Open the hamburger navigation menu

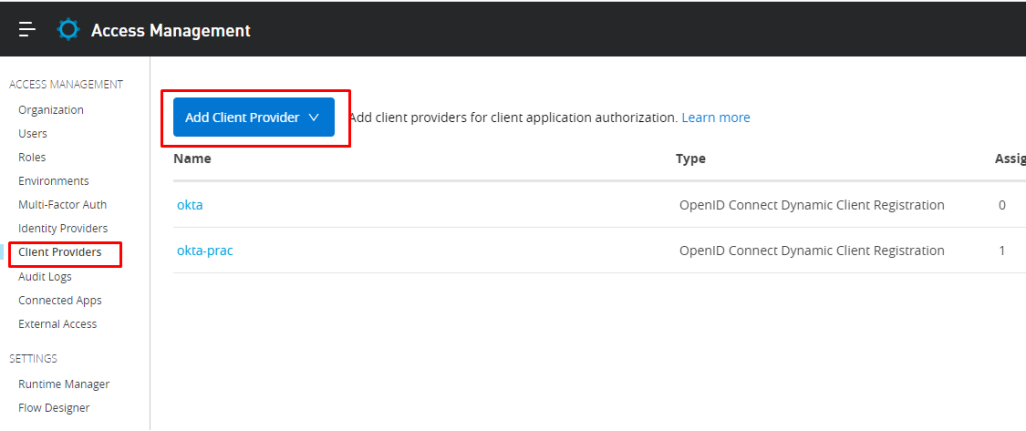tap(27, 29)
